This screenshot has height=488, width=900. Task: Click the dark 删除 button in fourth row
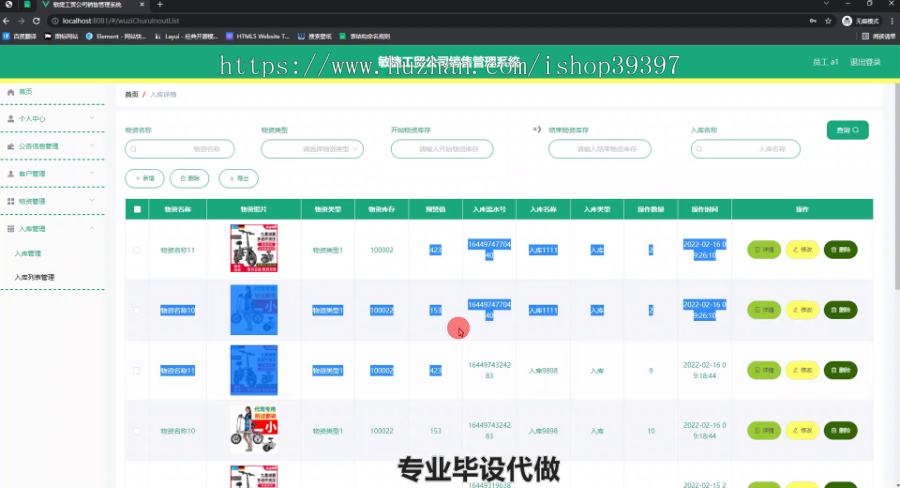tap(841, 431)
